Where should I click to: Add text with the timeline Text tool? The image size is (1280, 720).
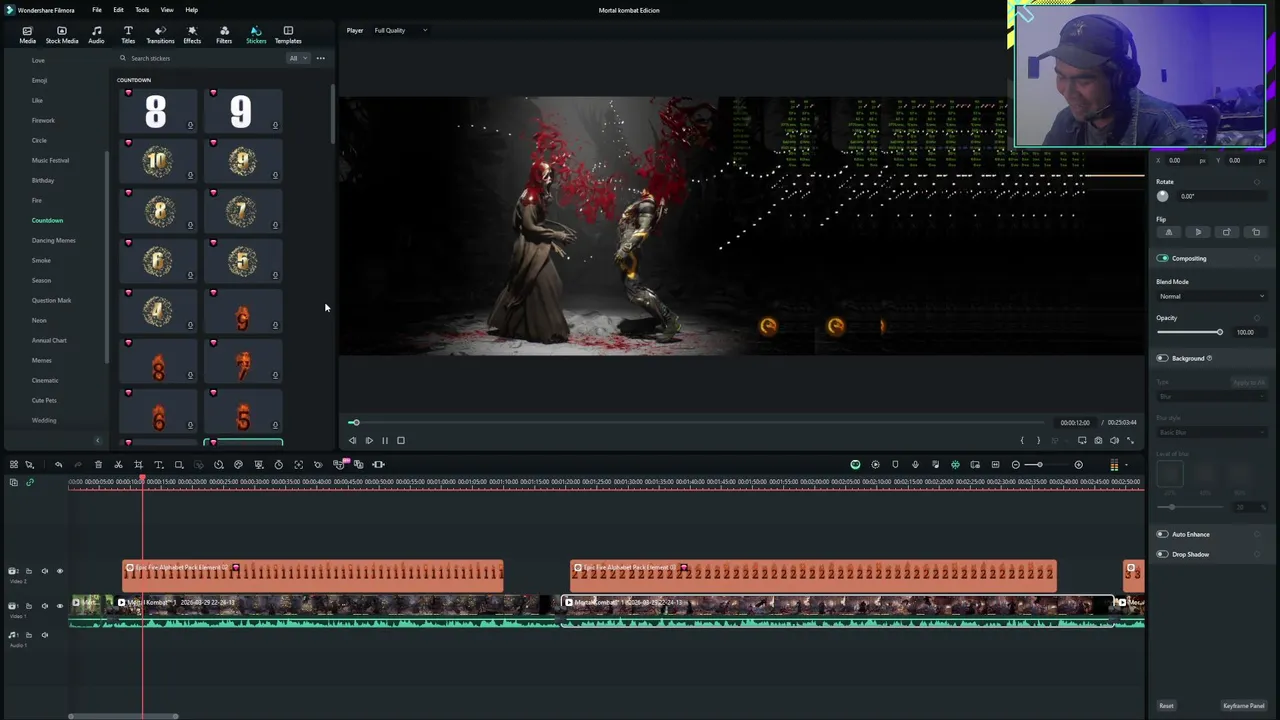point(158,465)
